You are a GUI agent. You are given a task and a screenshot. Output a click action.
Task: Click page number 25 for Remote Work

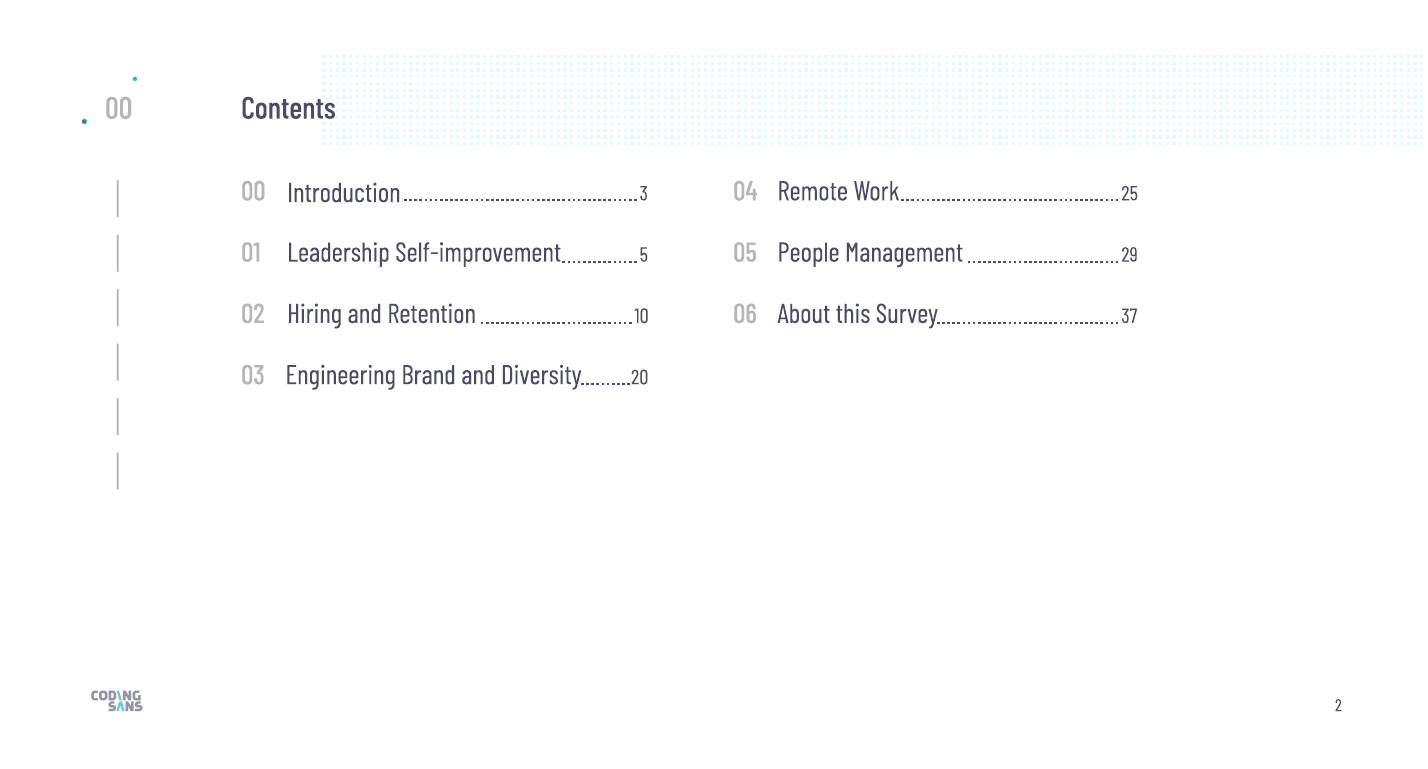(x=1129, y=194)
